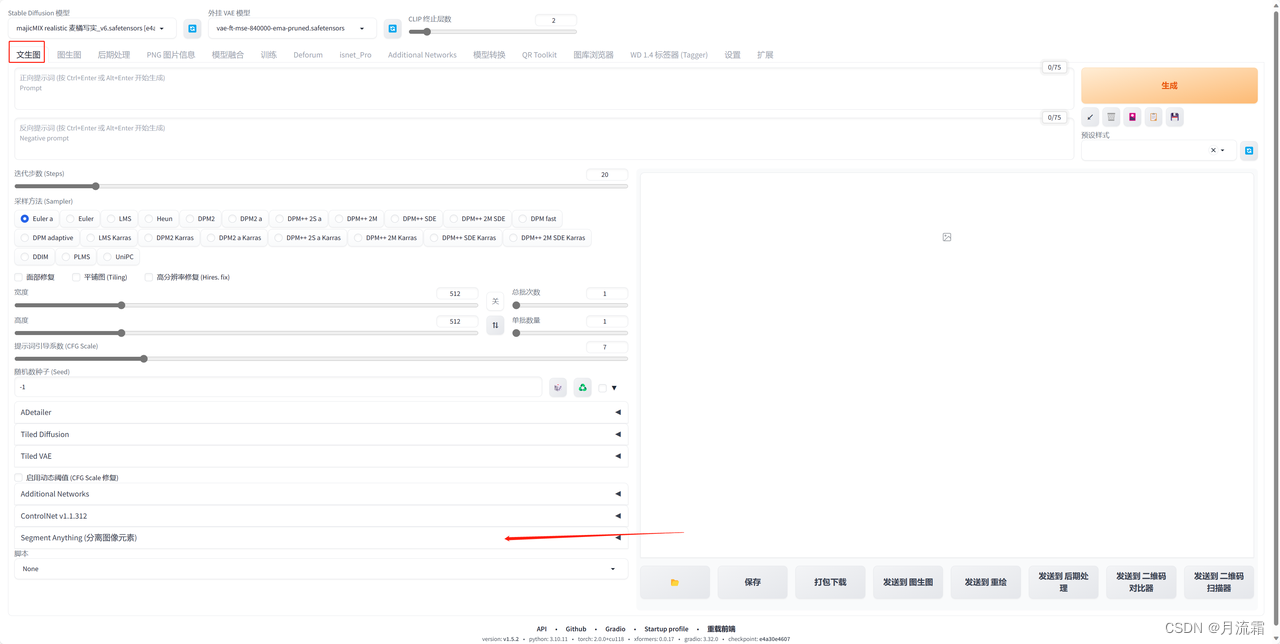Open the Deforum tab

(308, 55)
